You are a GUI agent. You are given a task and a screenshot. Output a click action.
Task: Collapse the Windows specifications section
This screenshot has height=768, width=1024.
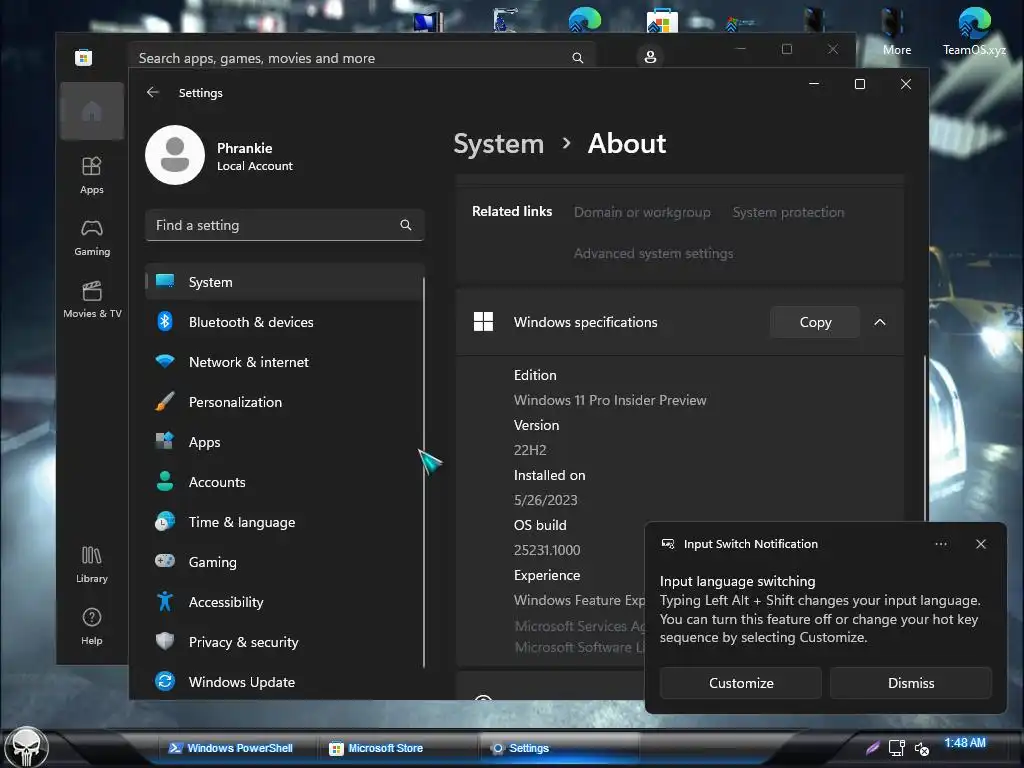coord(880,322)
